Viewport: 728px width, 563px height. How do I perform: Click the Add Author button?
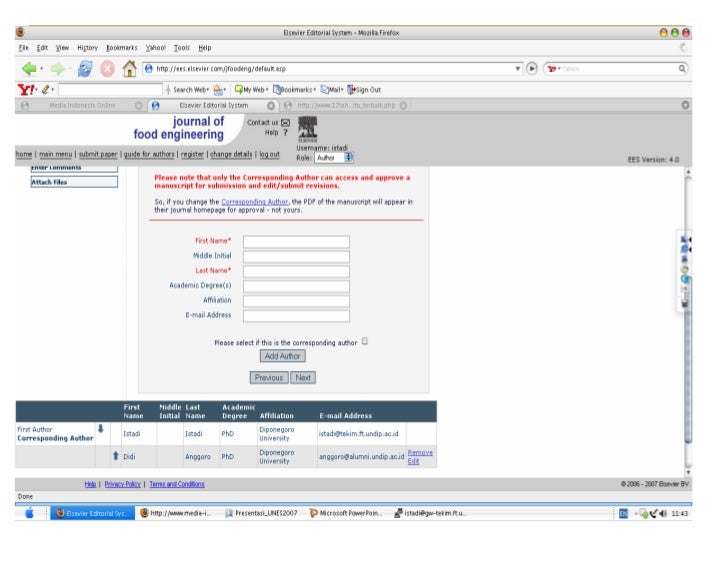(x=282, y=356)
